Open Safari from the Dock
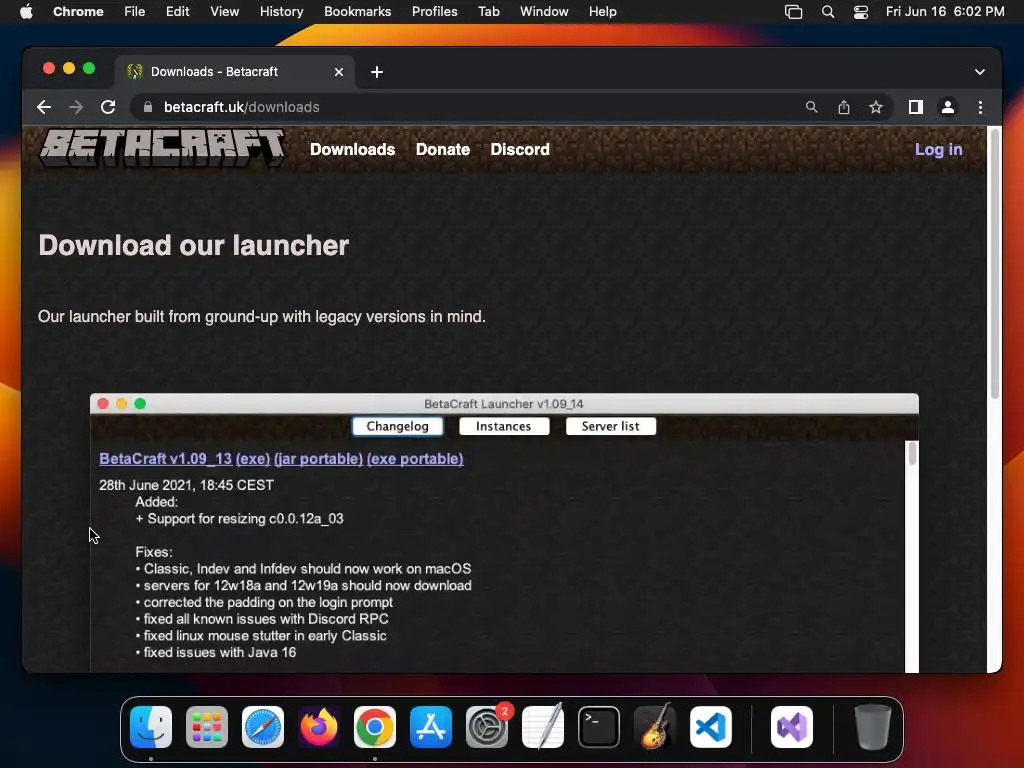Image resolution: width=1024 pixels, height=768 pixels. pyautogui.click(x=263, y=727)
